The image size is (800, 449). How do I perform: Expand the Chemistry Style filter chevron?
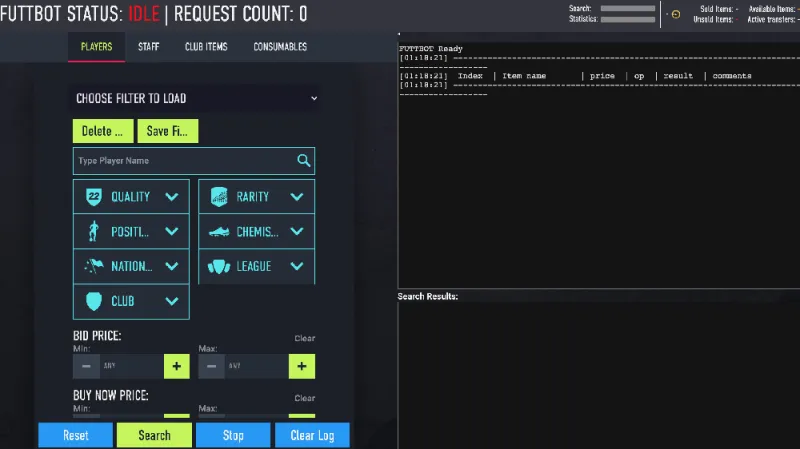click(x=297, y=232)
